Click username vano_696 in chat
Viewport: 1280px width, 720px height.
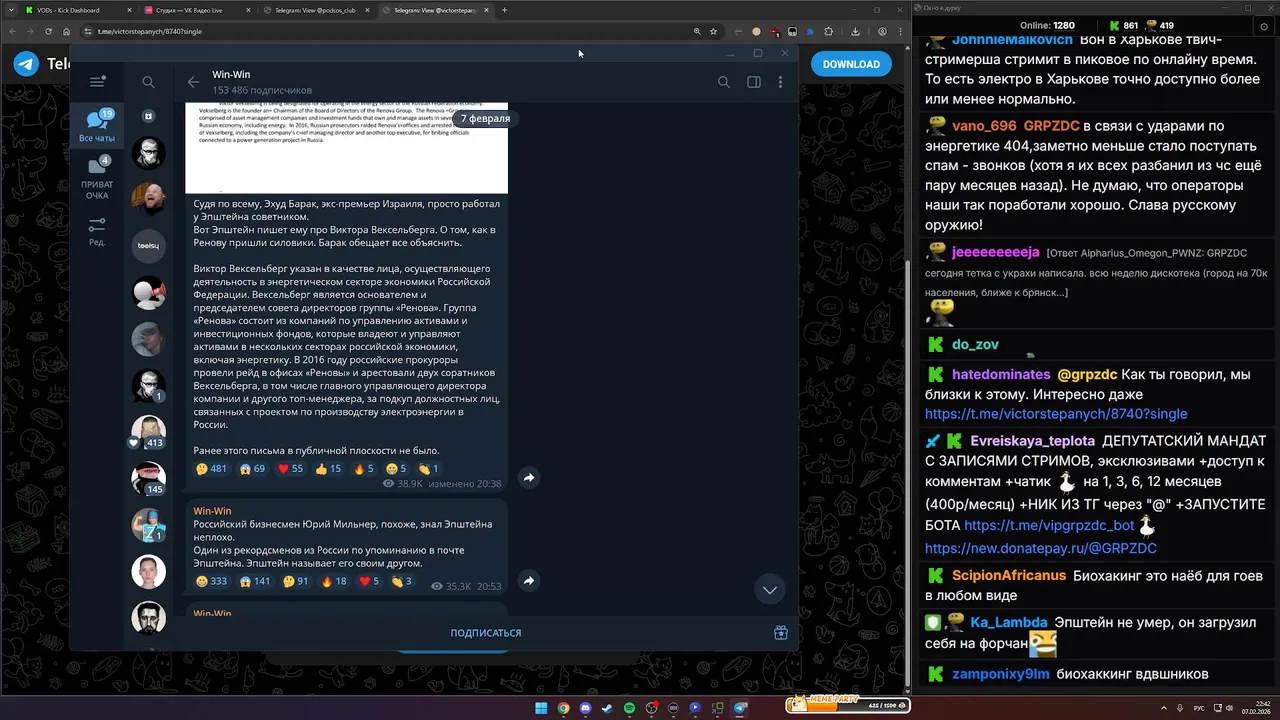pyautogui.click(x=984, y=126)
